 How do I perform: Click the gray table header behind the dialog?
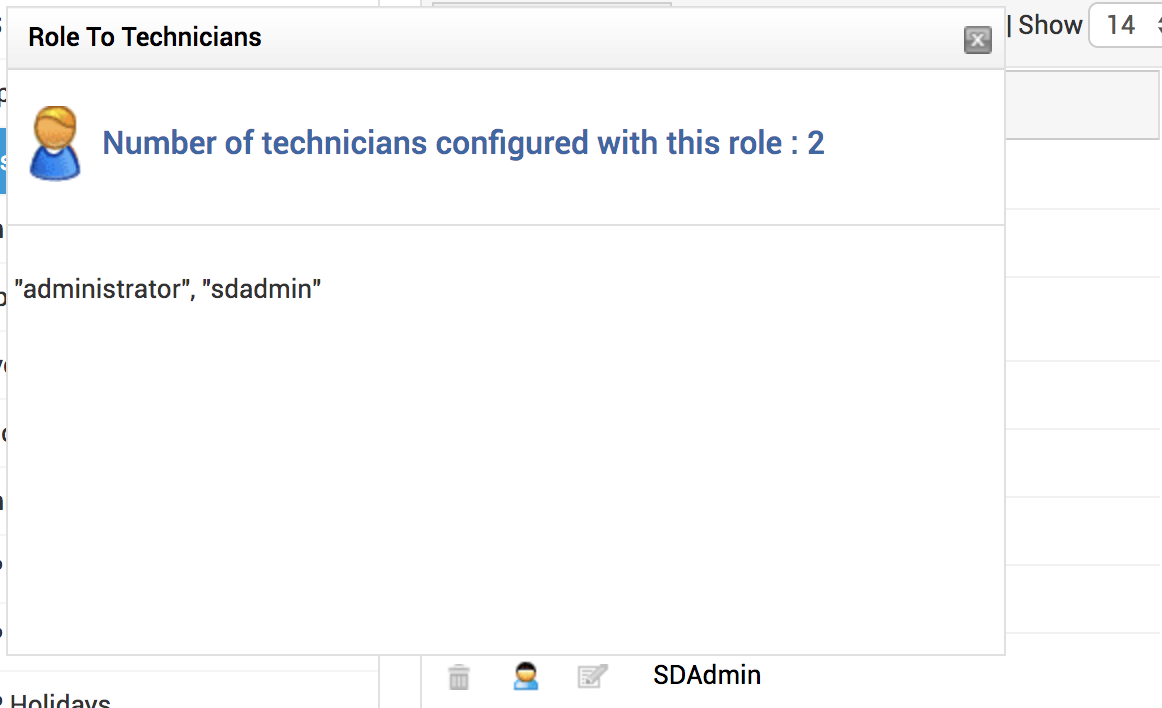coord(1082,105)
